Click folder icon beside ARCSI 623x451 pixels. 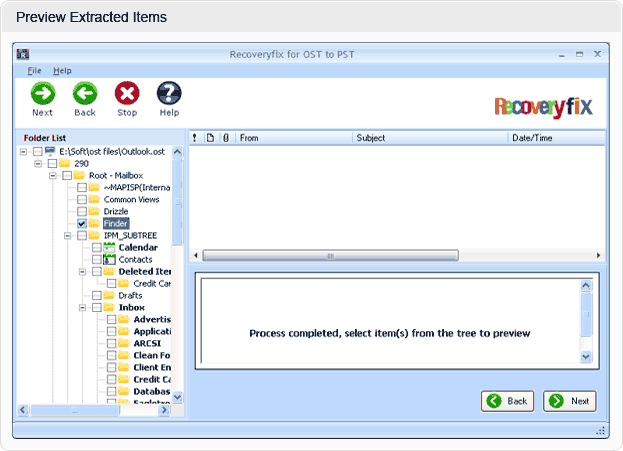(124, 343)
